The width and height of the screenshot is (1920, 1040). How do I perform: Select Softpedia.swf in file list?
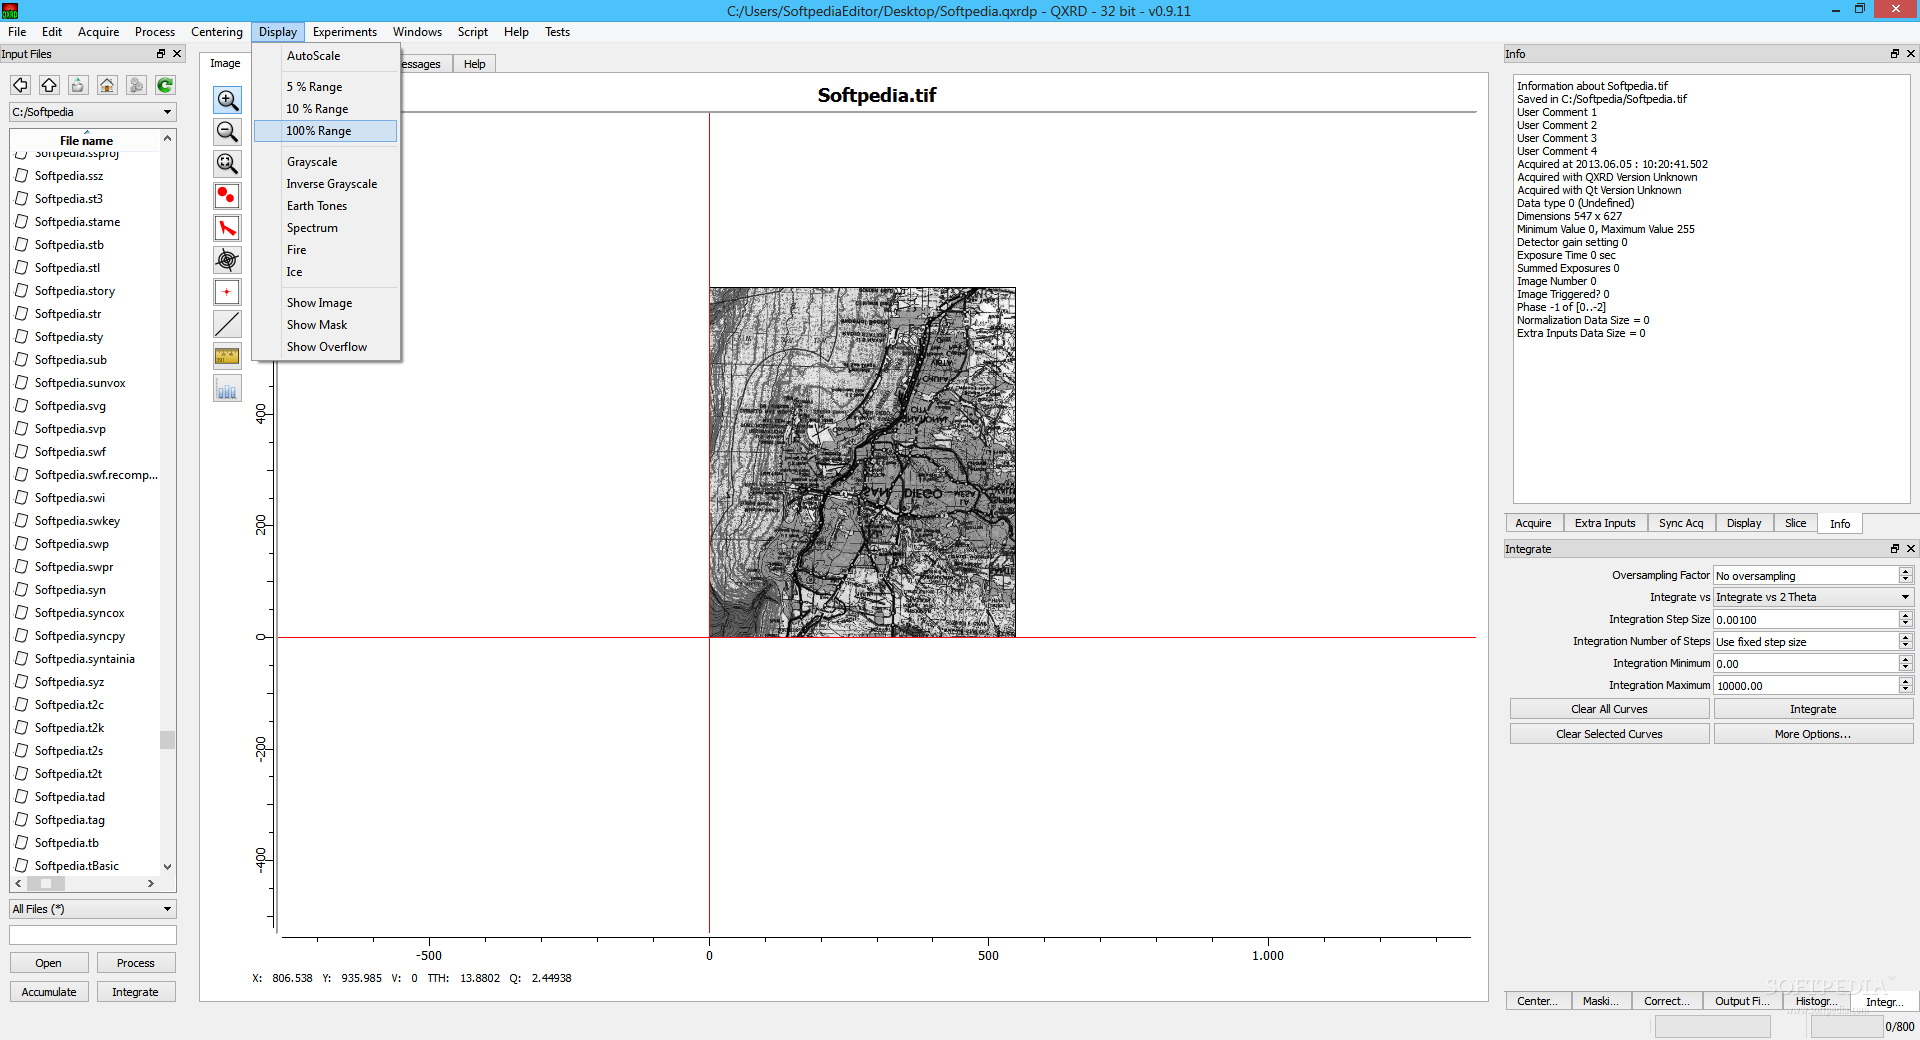click(70, 452)
